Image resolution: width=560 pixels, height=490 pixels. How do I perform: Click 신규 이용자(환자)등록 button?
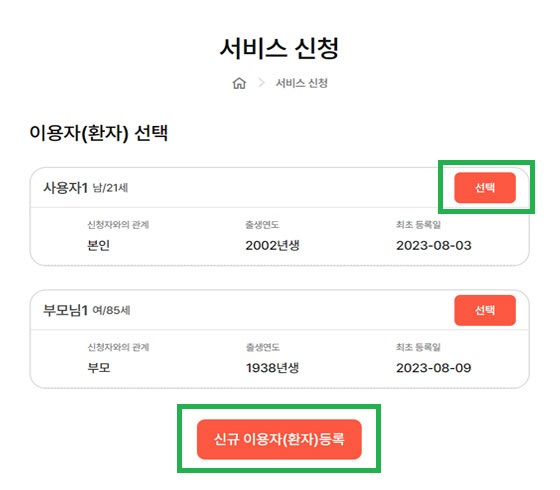pyautogui.click(x=279, y=439)
